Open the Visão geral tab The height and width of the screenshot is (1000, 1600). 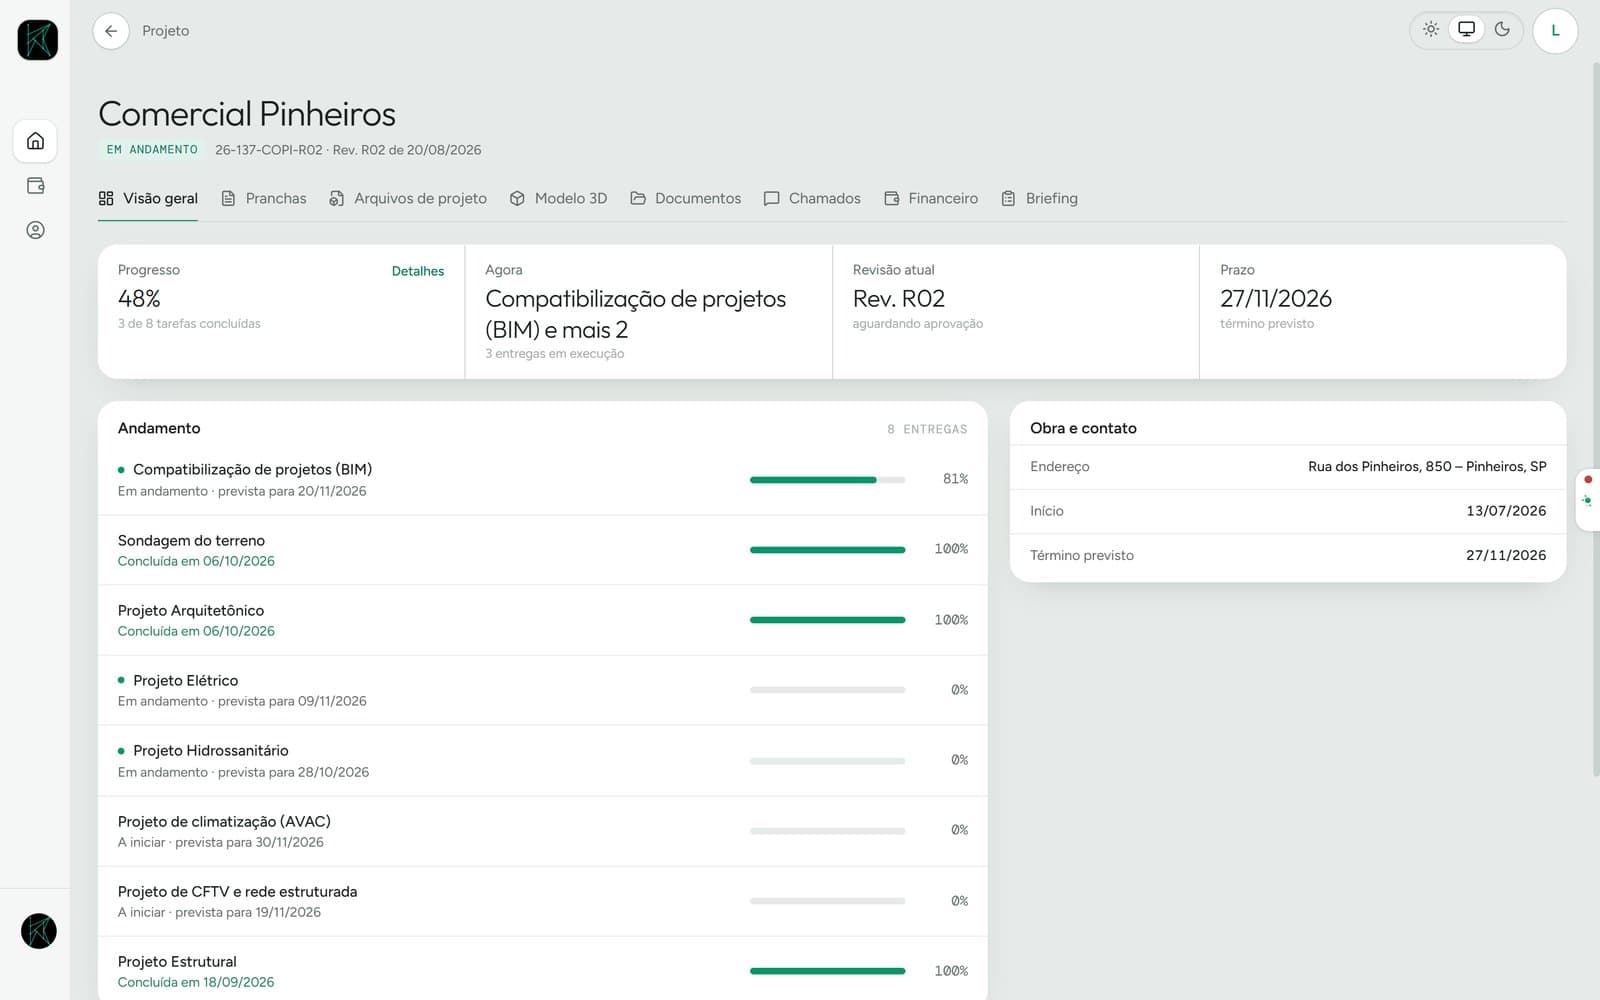pyautogui.click(x=148, y=198)
